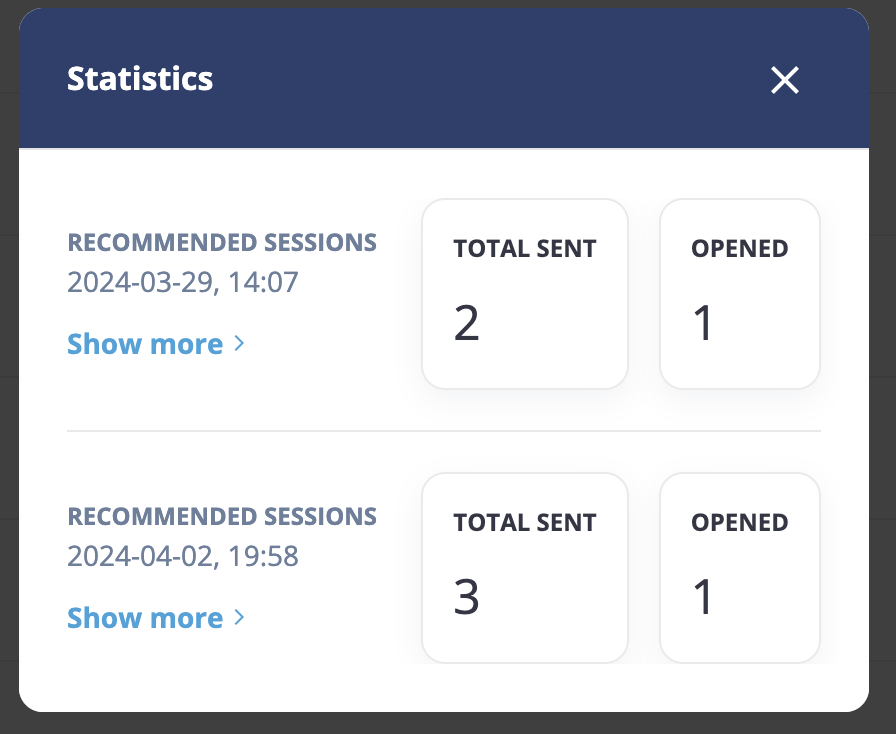
Task: Select the opened count for the April 2 entry
Action: 704,597
